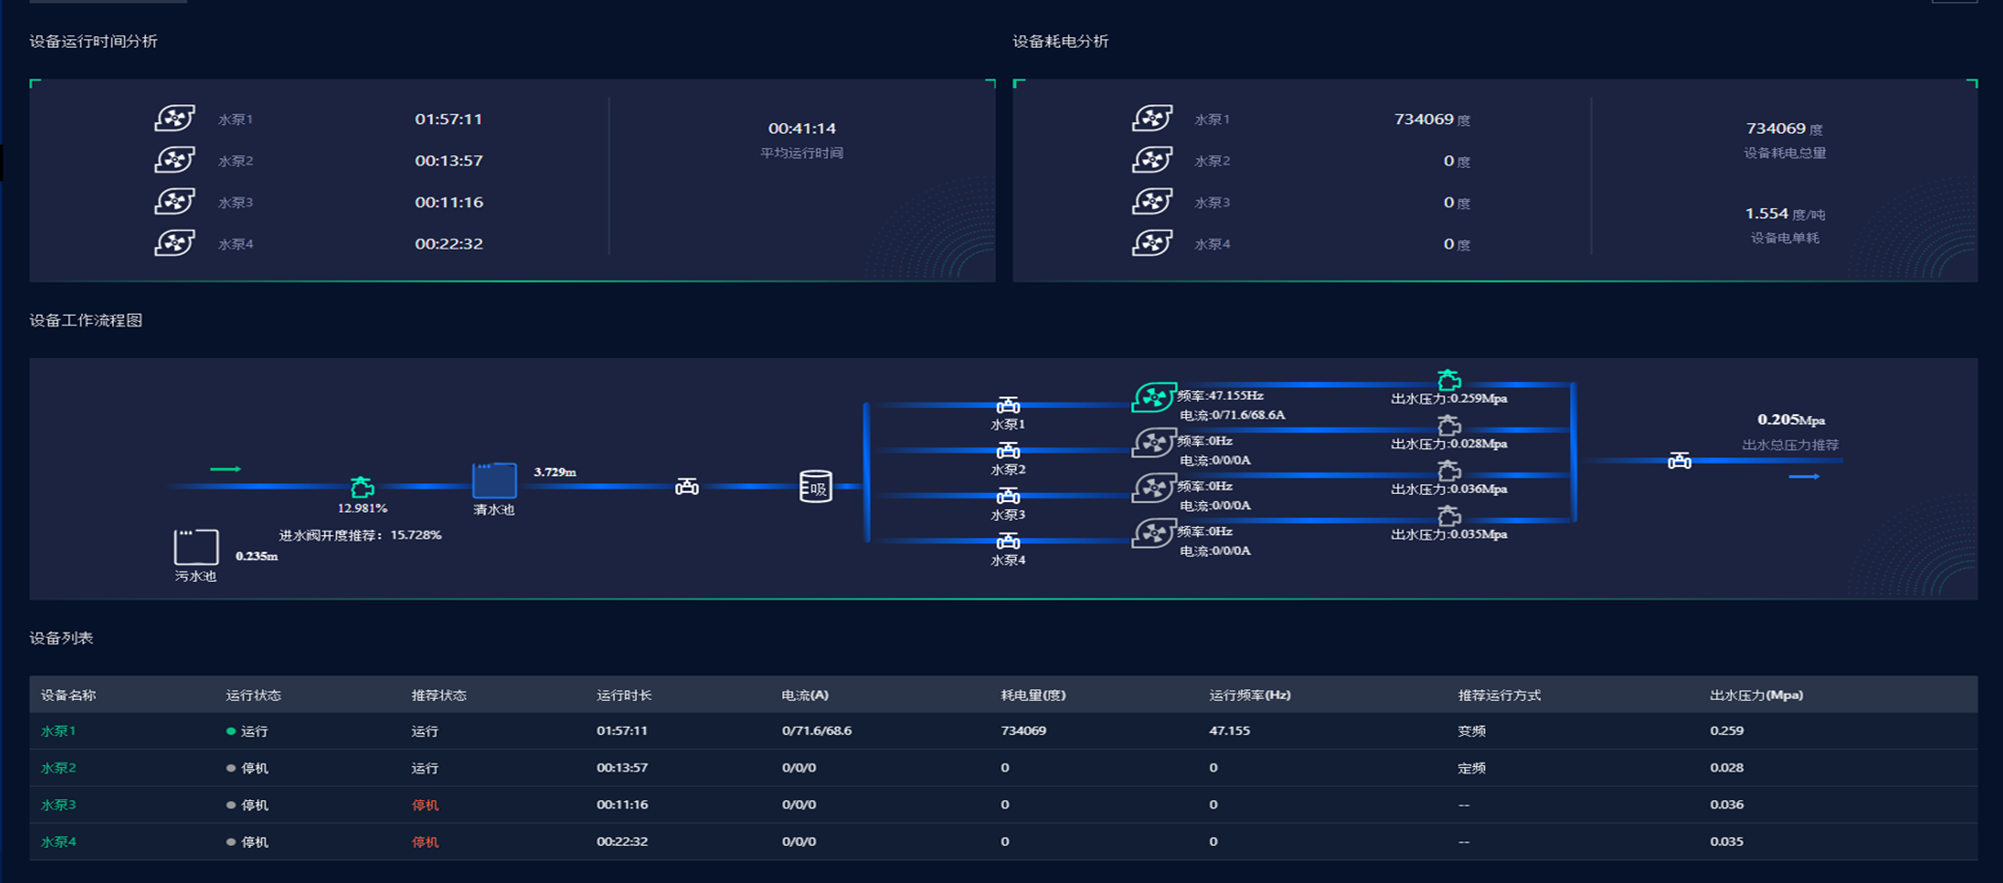
Task: Click the valve icon above 水泵1 label in flow diagram
Action: [x=1008, y=405]
